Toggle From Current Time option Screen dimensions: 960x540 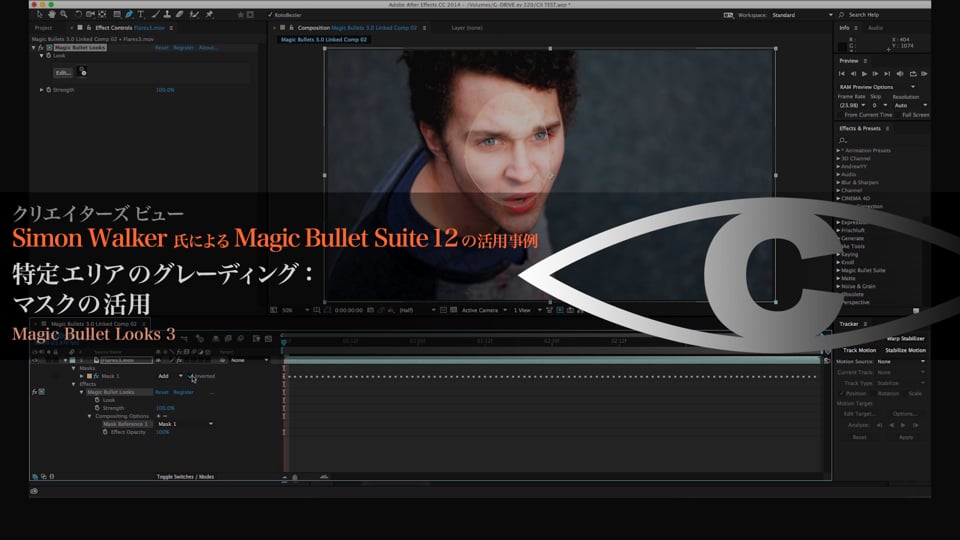pyautogui.click(x=868, y=114)
